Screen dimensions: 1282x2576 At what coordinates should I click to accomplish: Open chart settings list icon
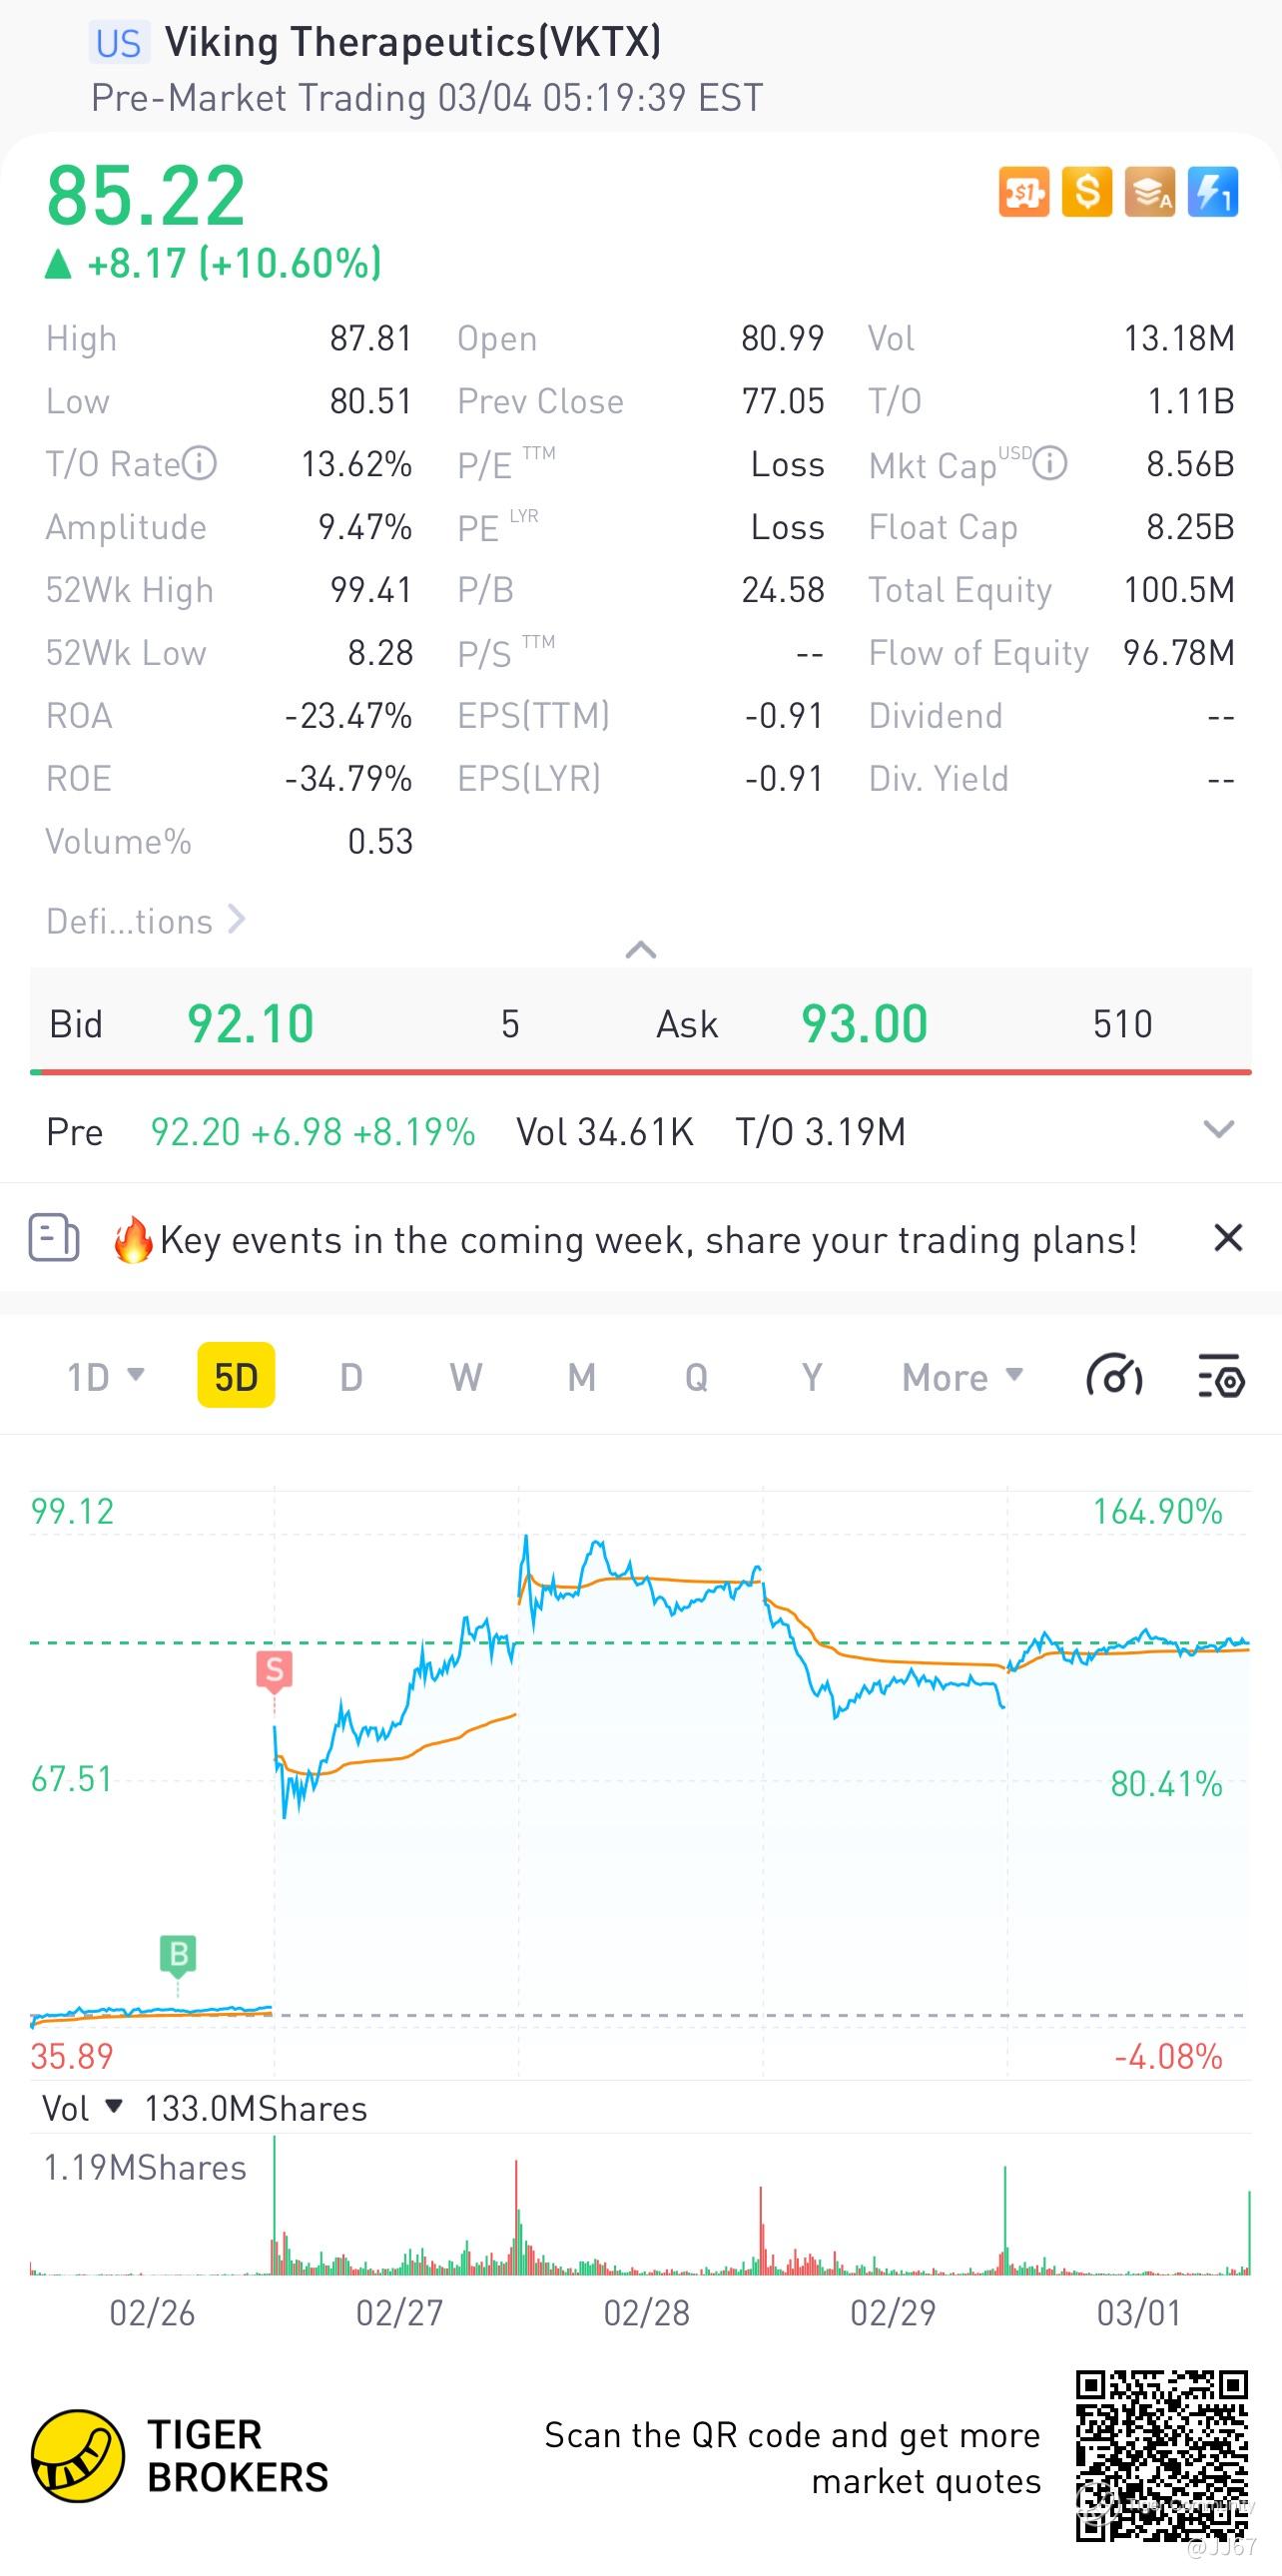tap(1221, 1377)
